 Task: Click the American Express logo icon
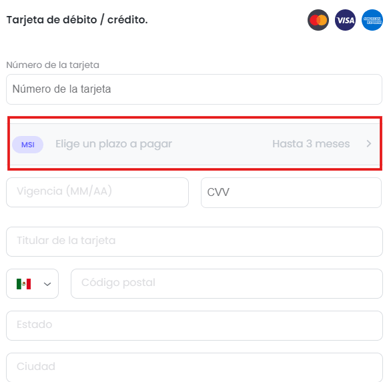(372, 20)
